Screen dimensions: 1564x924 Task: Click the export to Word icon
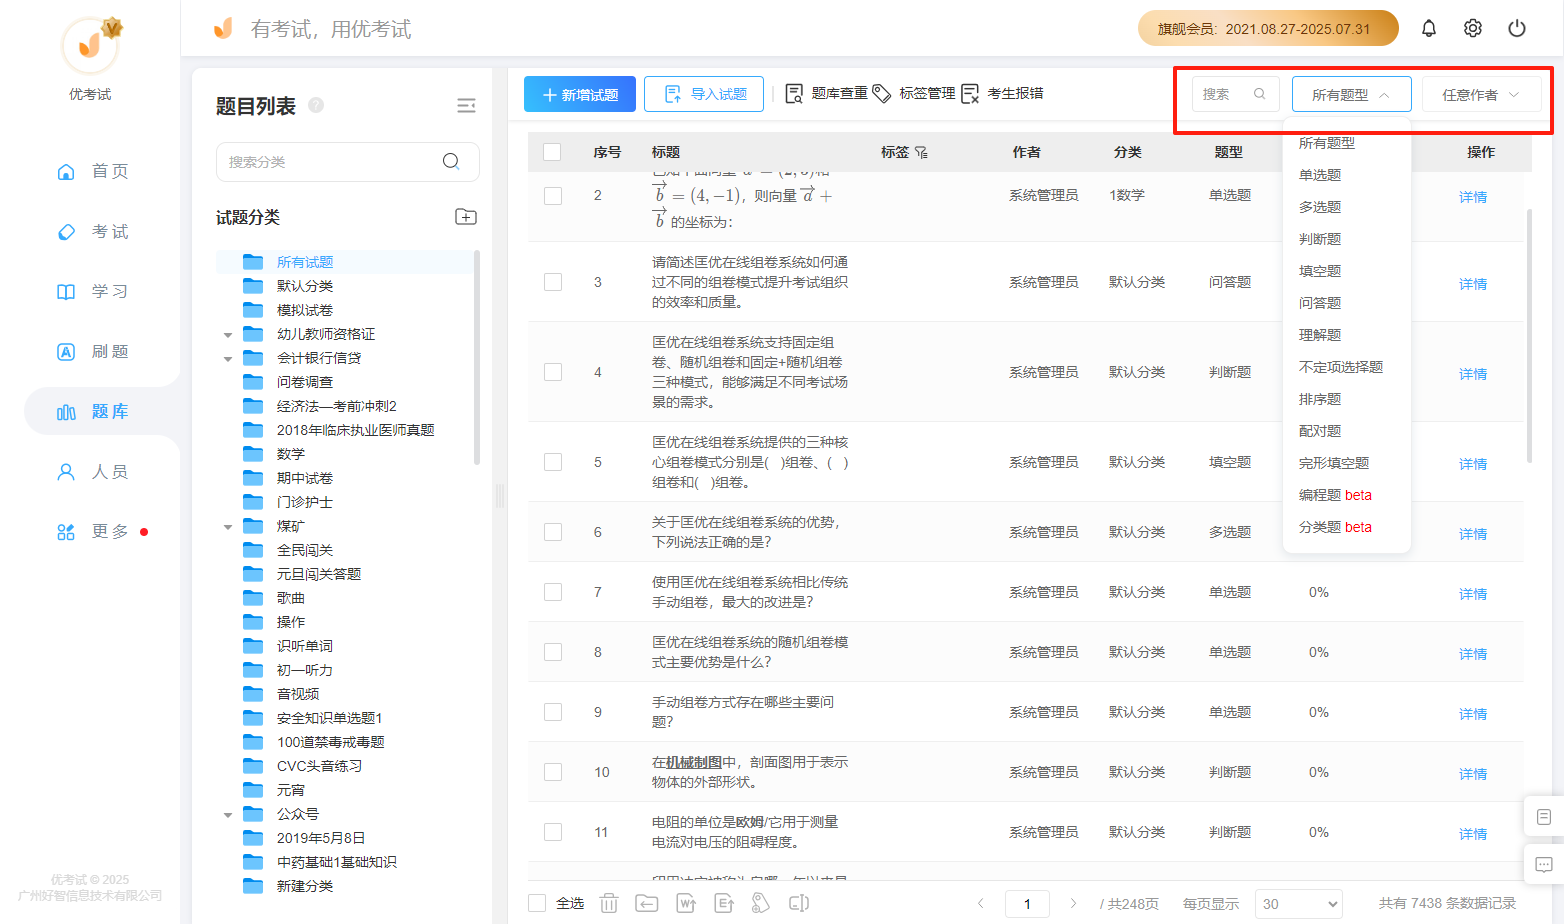click(x=686, y=903)
